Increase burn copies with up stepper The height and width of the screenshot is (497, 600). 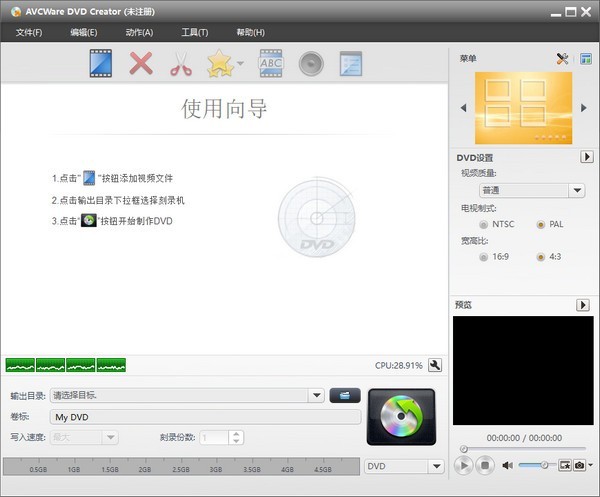tap(236, 434)
